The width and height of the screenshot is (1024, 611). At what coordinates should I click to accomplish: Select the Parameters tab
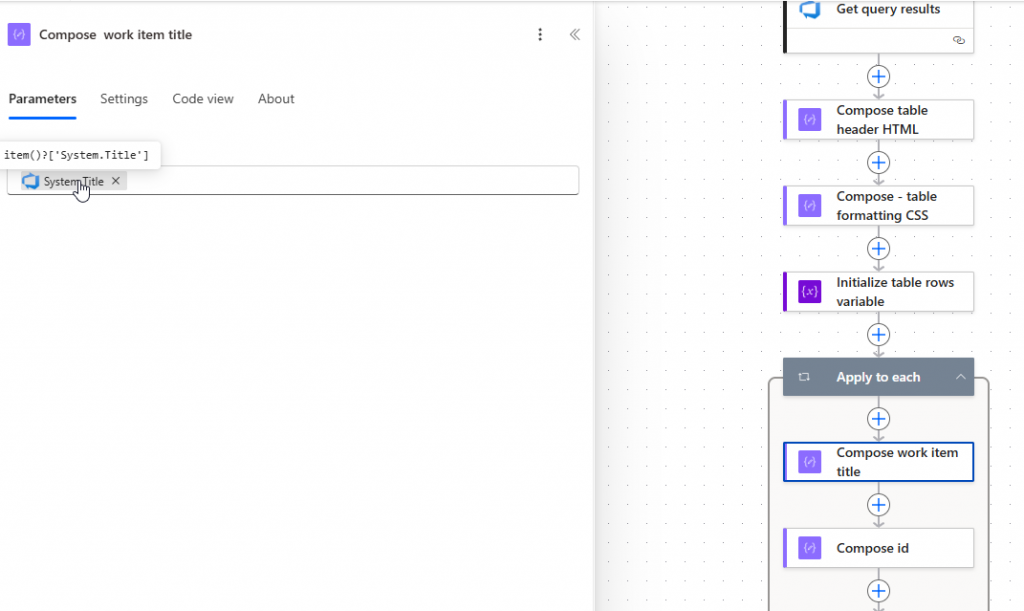[x=42, y=99]
